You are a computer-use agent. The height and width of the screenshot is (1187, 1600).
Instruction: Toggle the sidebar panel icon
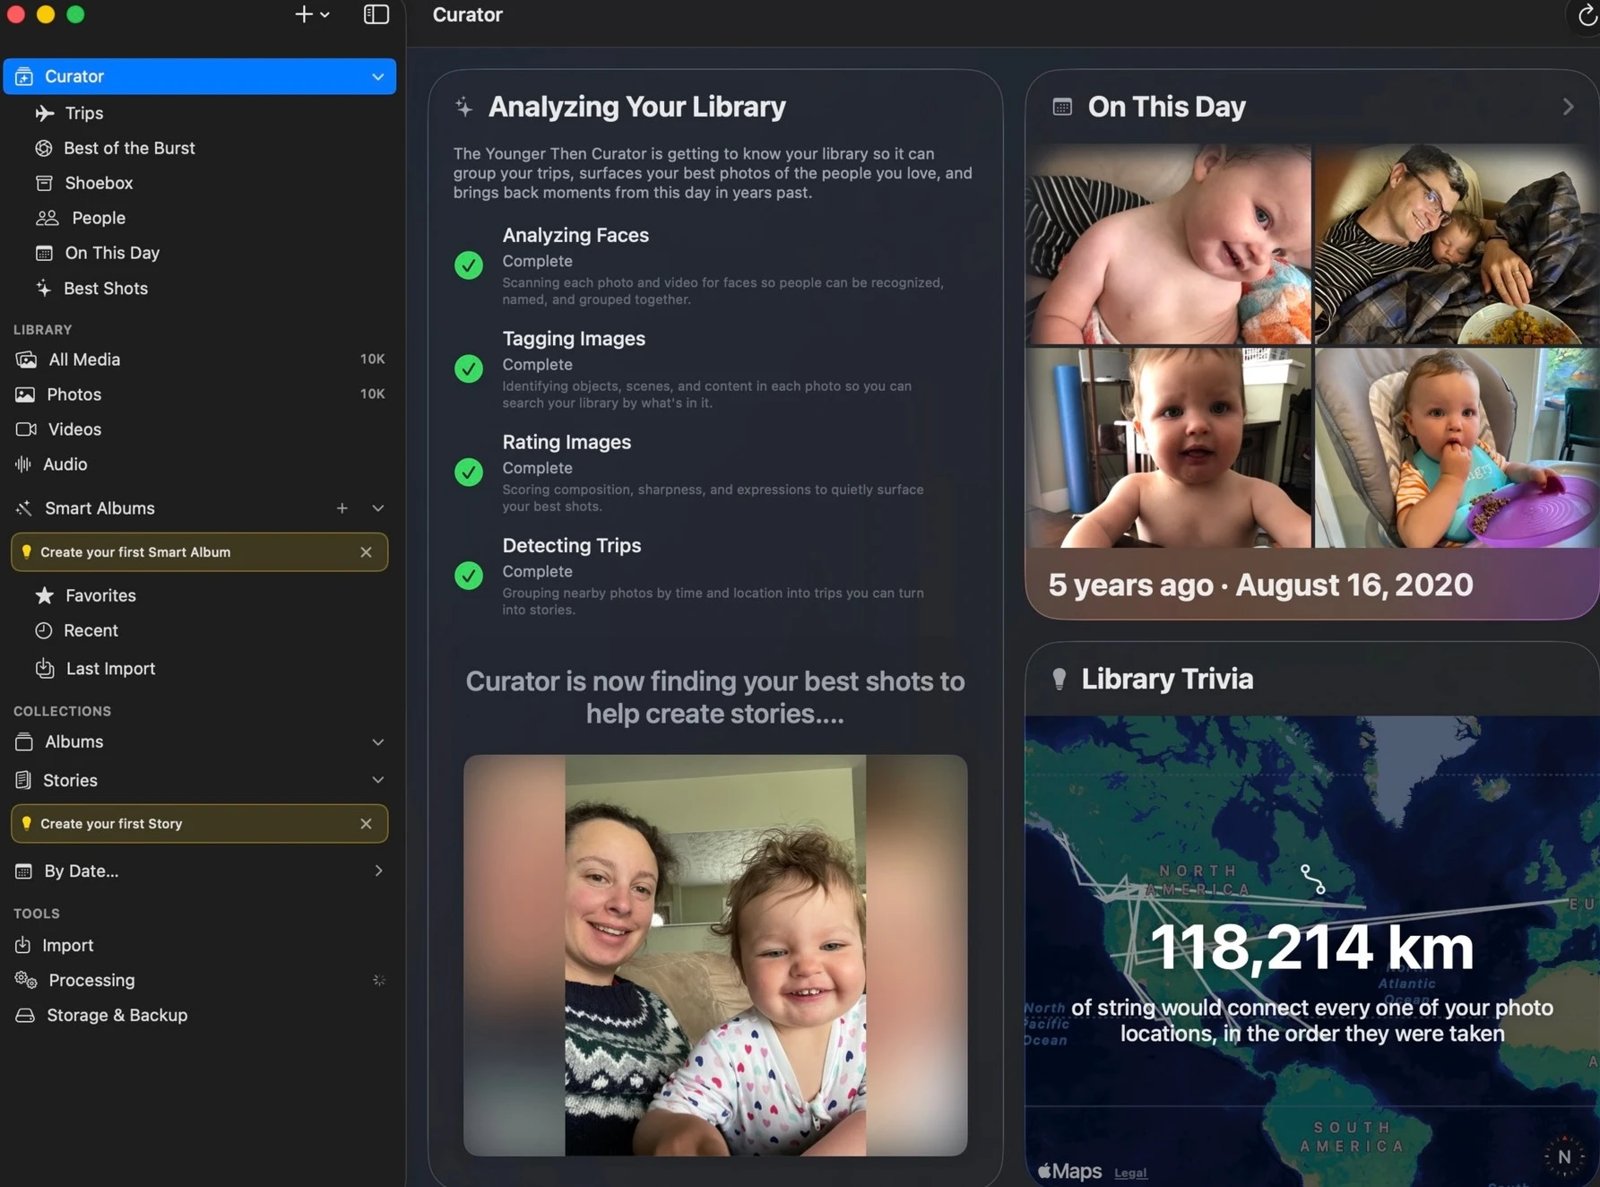[376, 14]
